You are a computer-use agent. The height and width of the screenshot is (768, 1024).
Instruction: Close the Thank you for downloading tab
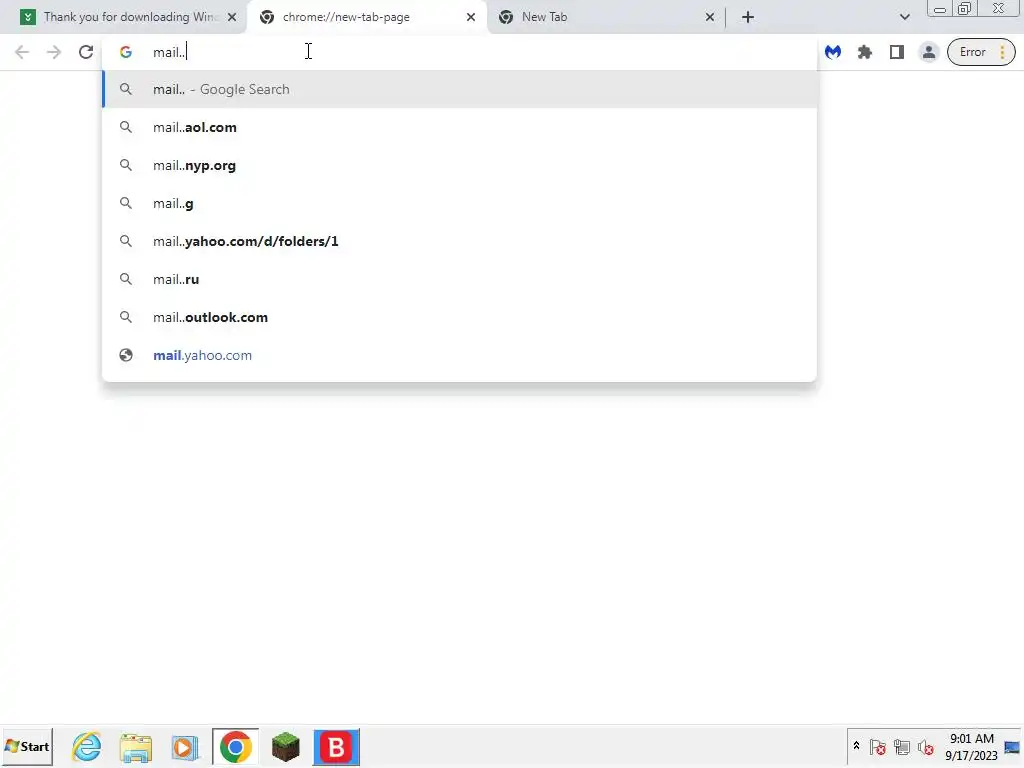click(x=232, y=17)
